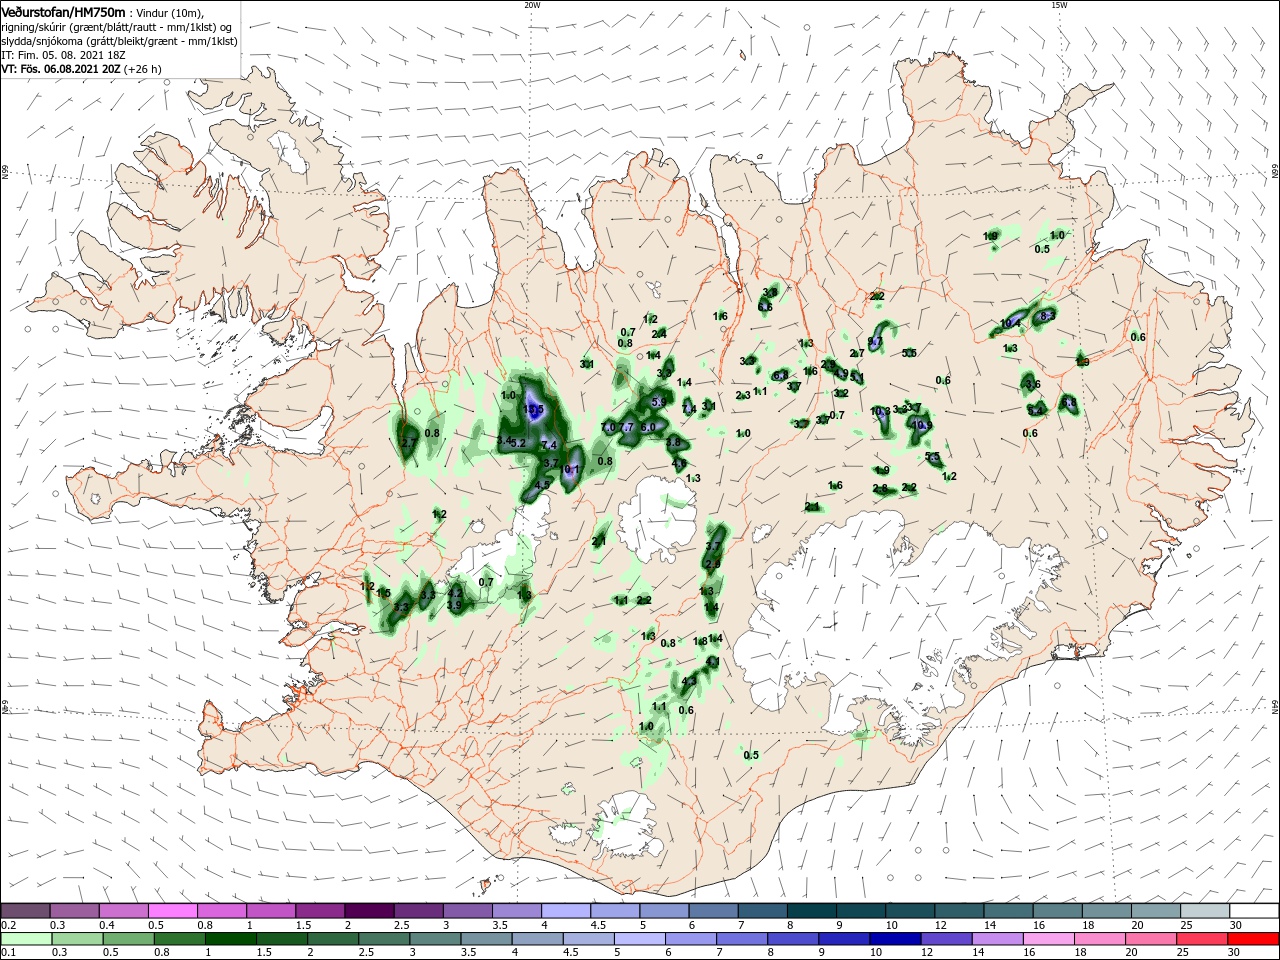
Task: Click the 2.4 precipitation value
Action: tap(659, 334)
